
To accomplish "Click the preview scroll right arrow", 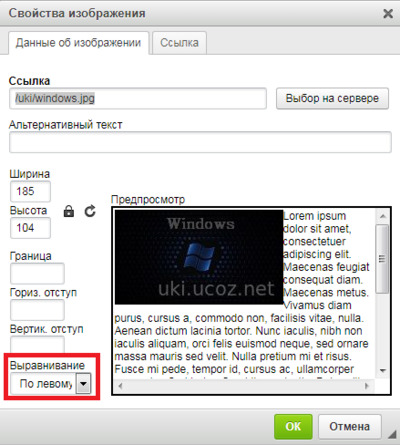I will point(367,386).
